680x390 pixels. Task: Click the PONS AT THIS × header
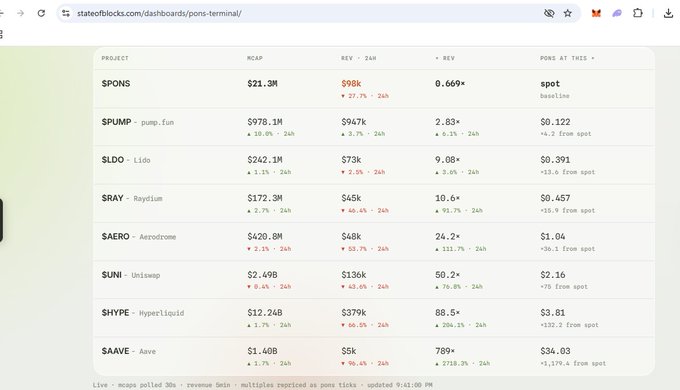pyautogui.click(x=567, y=58)
